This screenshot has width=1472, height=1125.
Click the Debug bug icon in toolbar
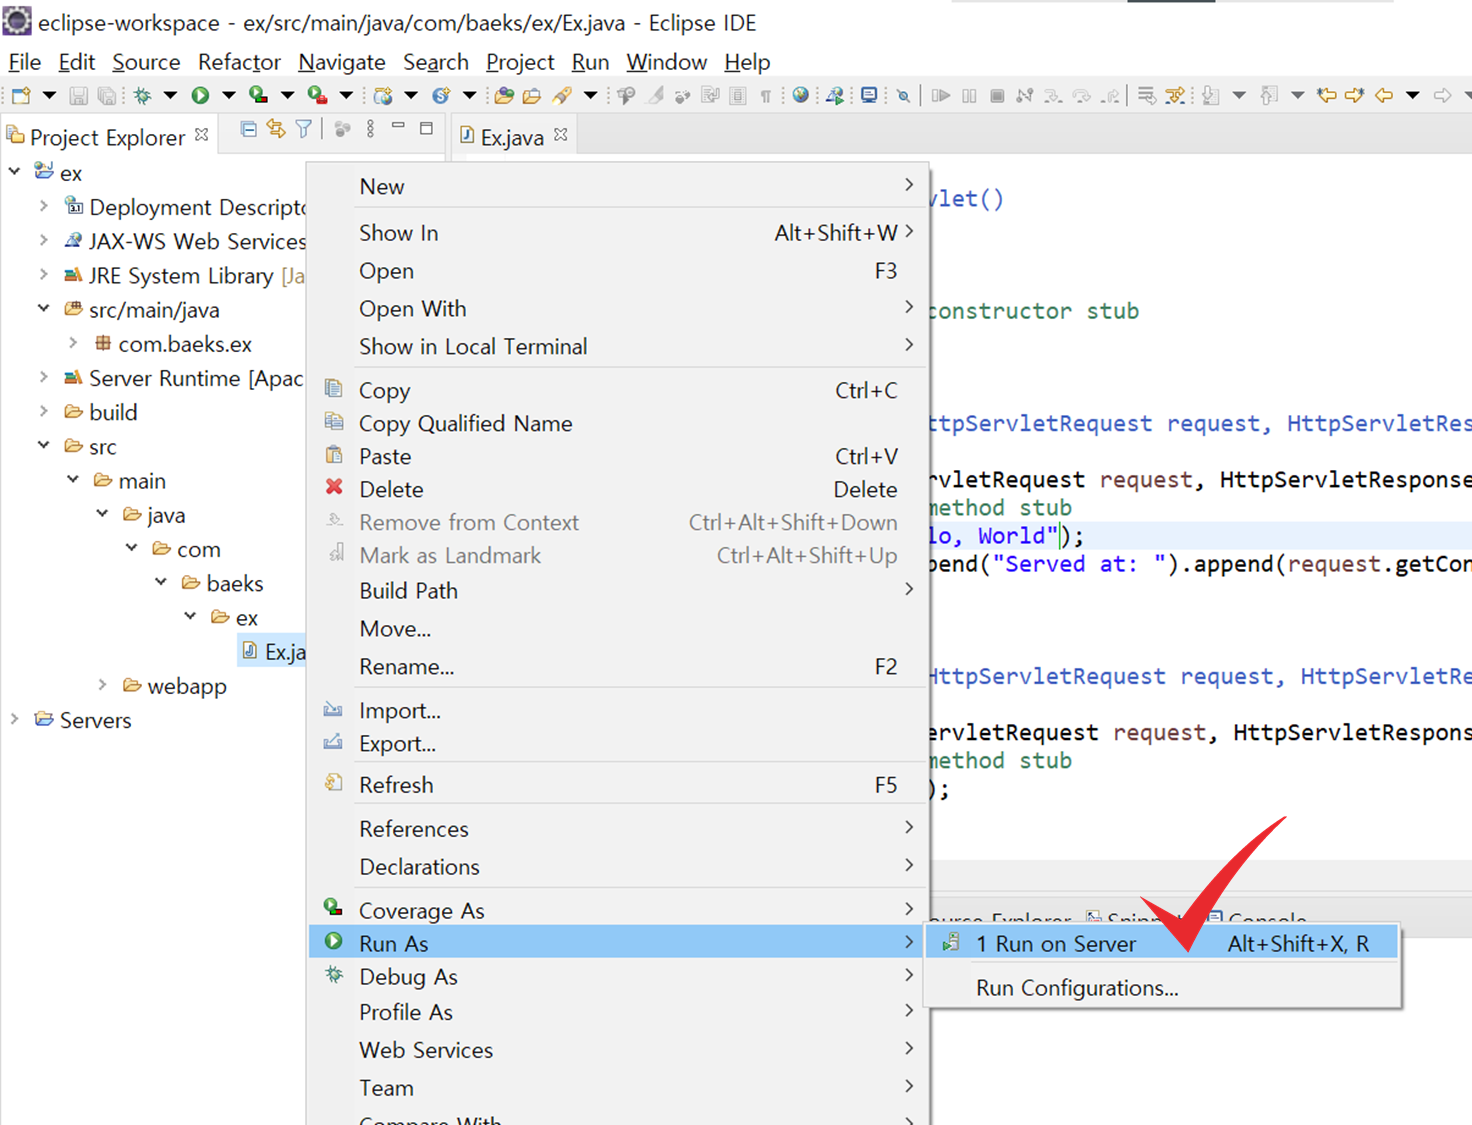[143, 96]
